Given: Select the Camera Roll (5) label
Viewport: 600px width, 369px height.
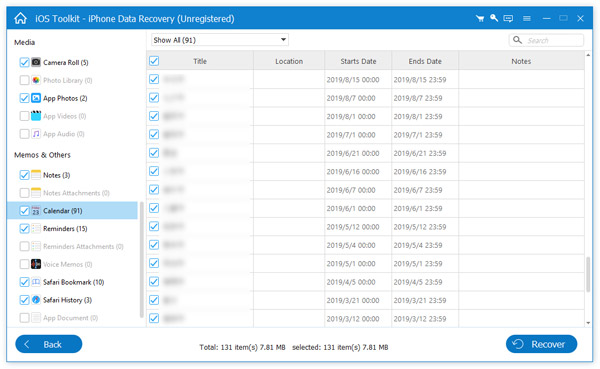Looking at the screenshot, I should point(65,62).
